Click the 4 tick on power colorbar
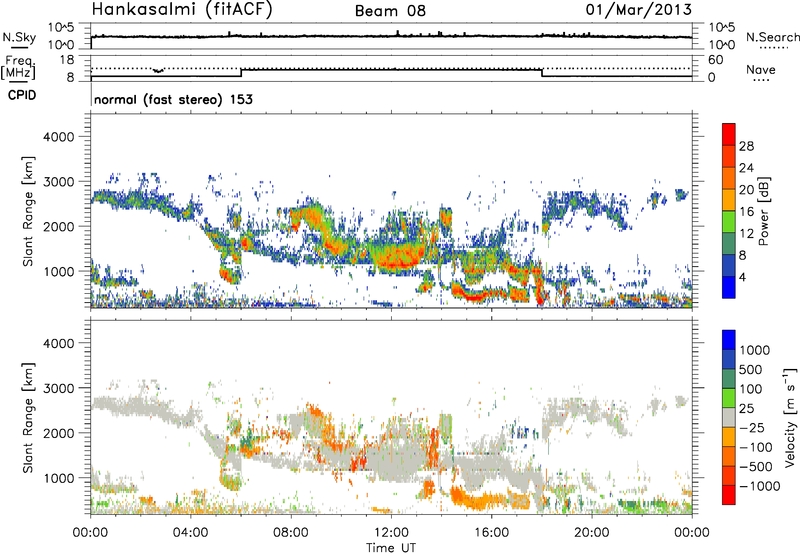The height and width of the screenshot is (554, 800). click(742, 278)
